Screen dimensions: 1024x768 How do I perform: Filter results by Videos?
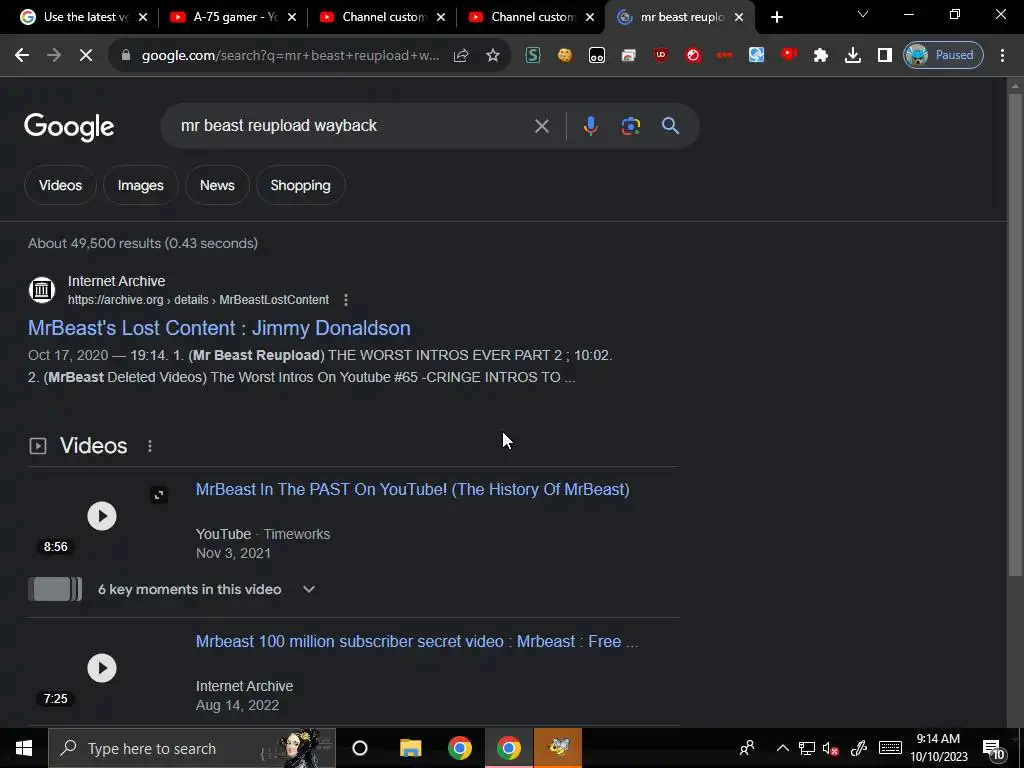click(x=60, y=185)
